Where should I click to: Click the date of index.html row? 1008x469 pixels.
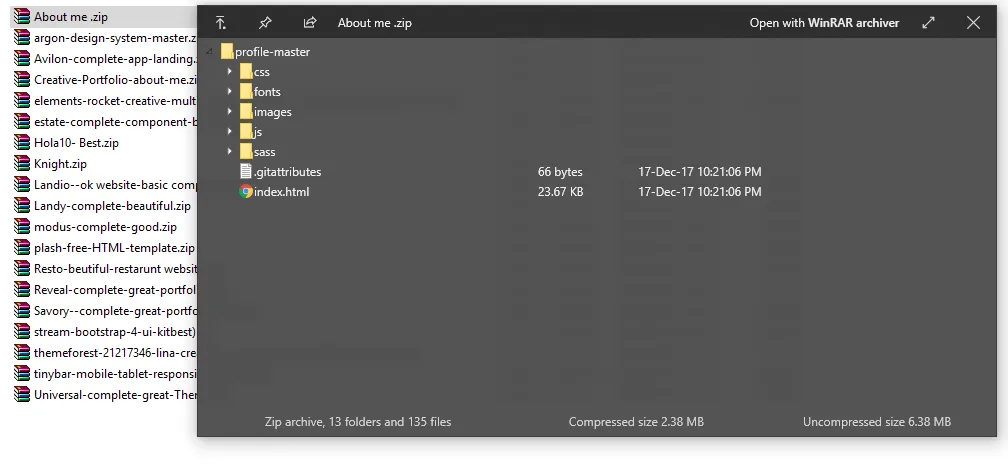point(699,191)
